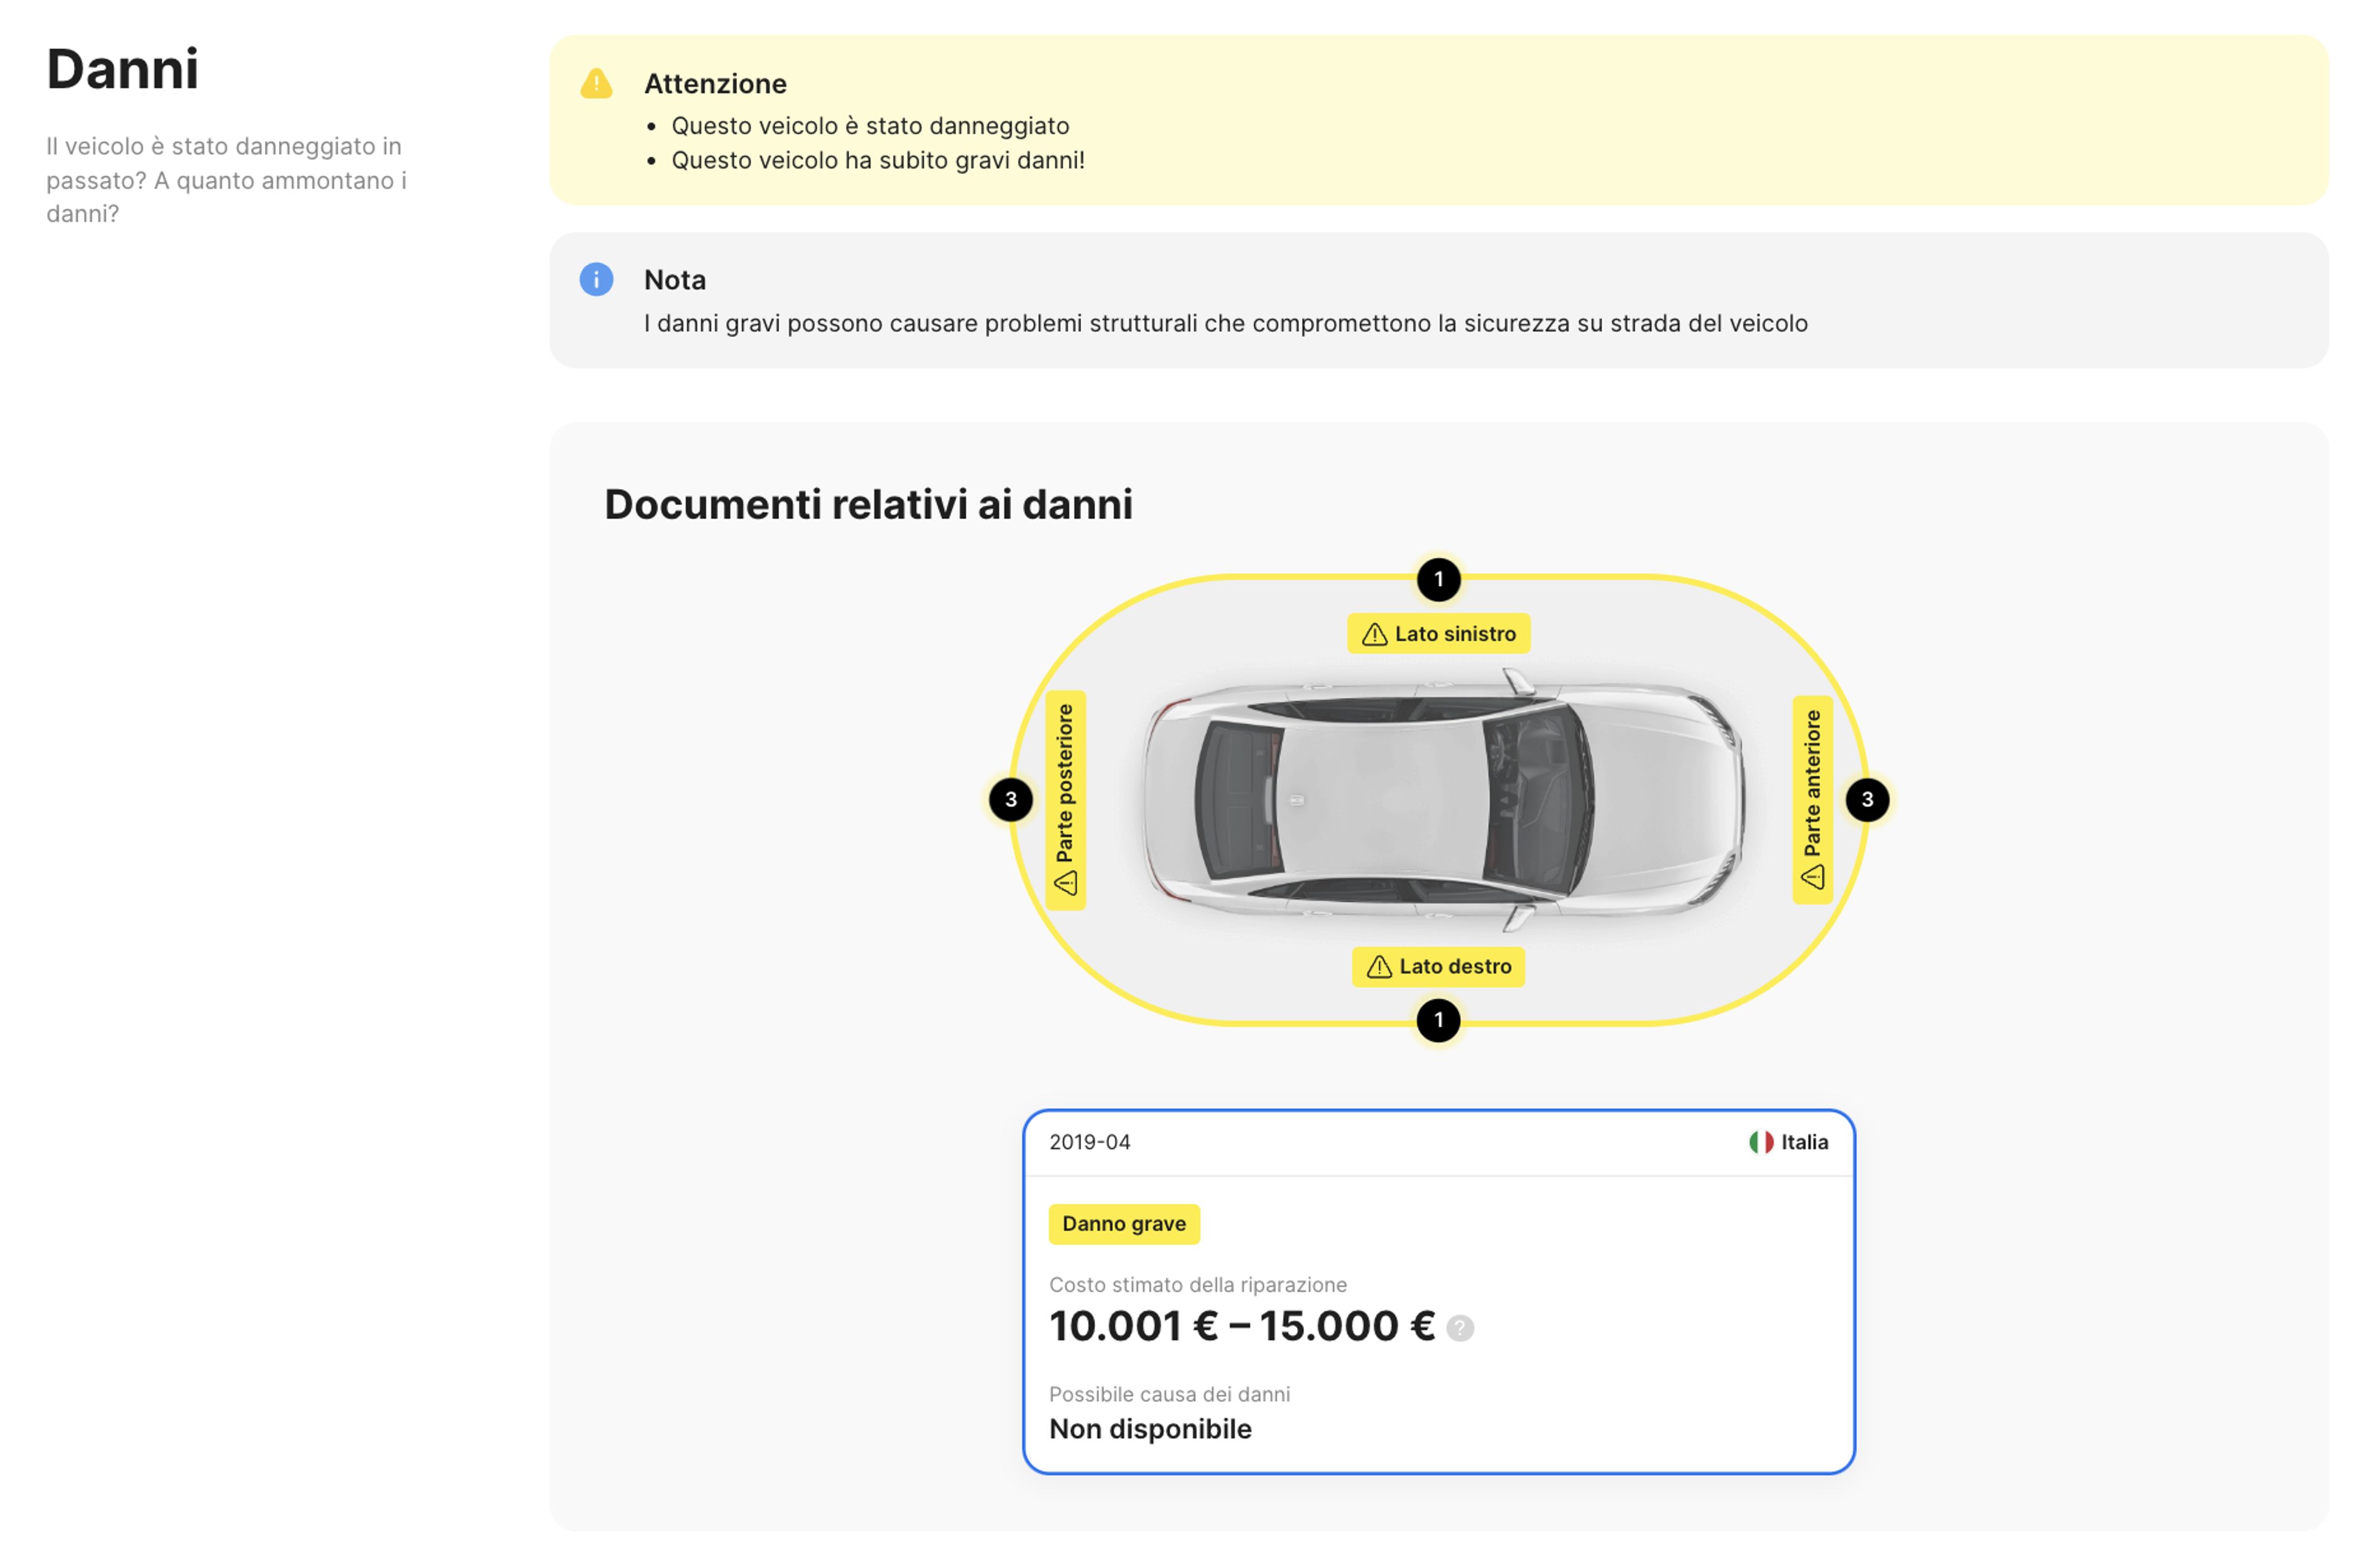Click the Parte anteriore label

pyautogui.click(x=1812, y=785)
